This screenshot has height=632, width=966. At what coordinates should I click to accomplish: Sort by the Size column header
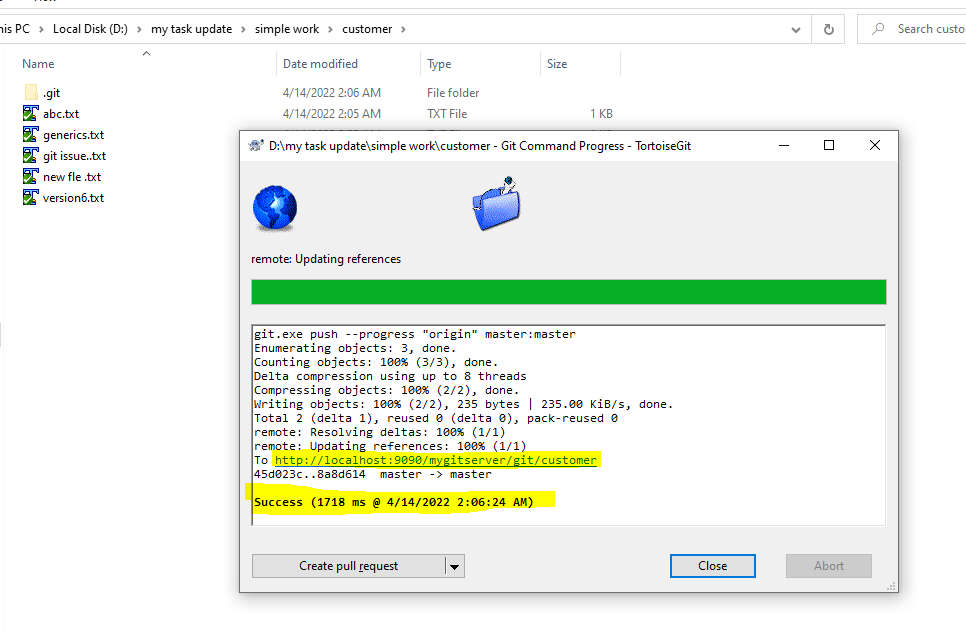[x=557, y=64]
